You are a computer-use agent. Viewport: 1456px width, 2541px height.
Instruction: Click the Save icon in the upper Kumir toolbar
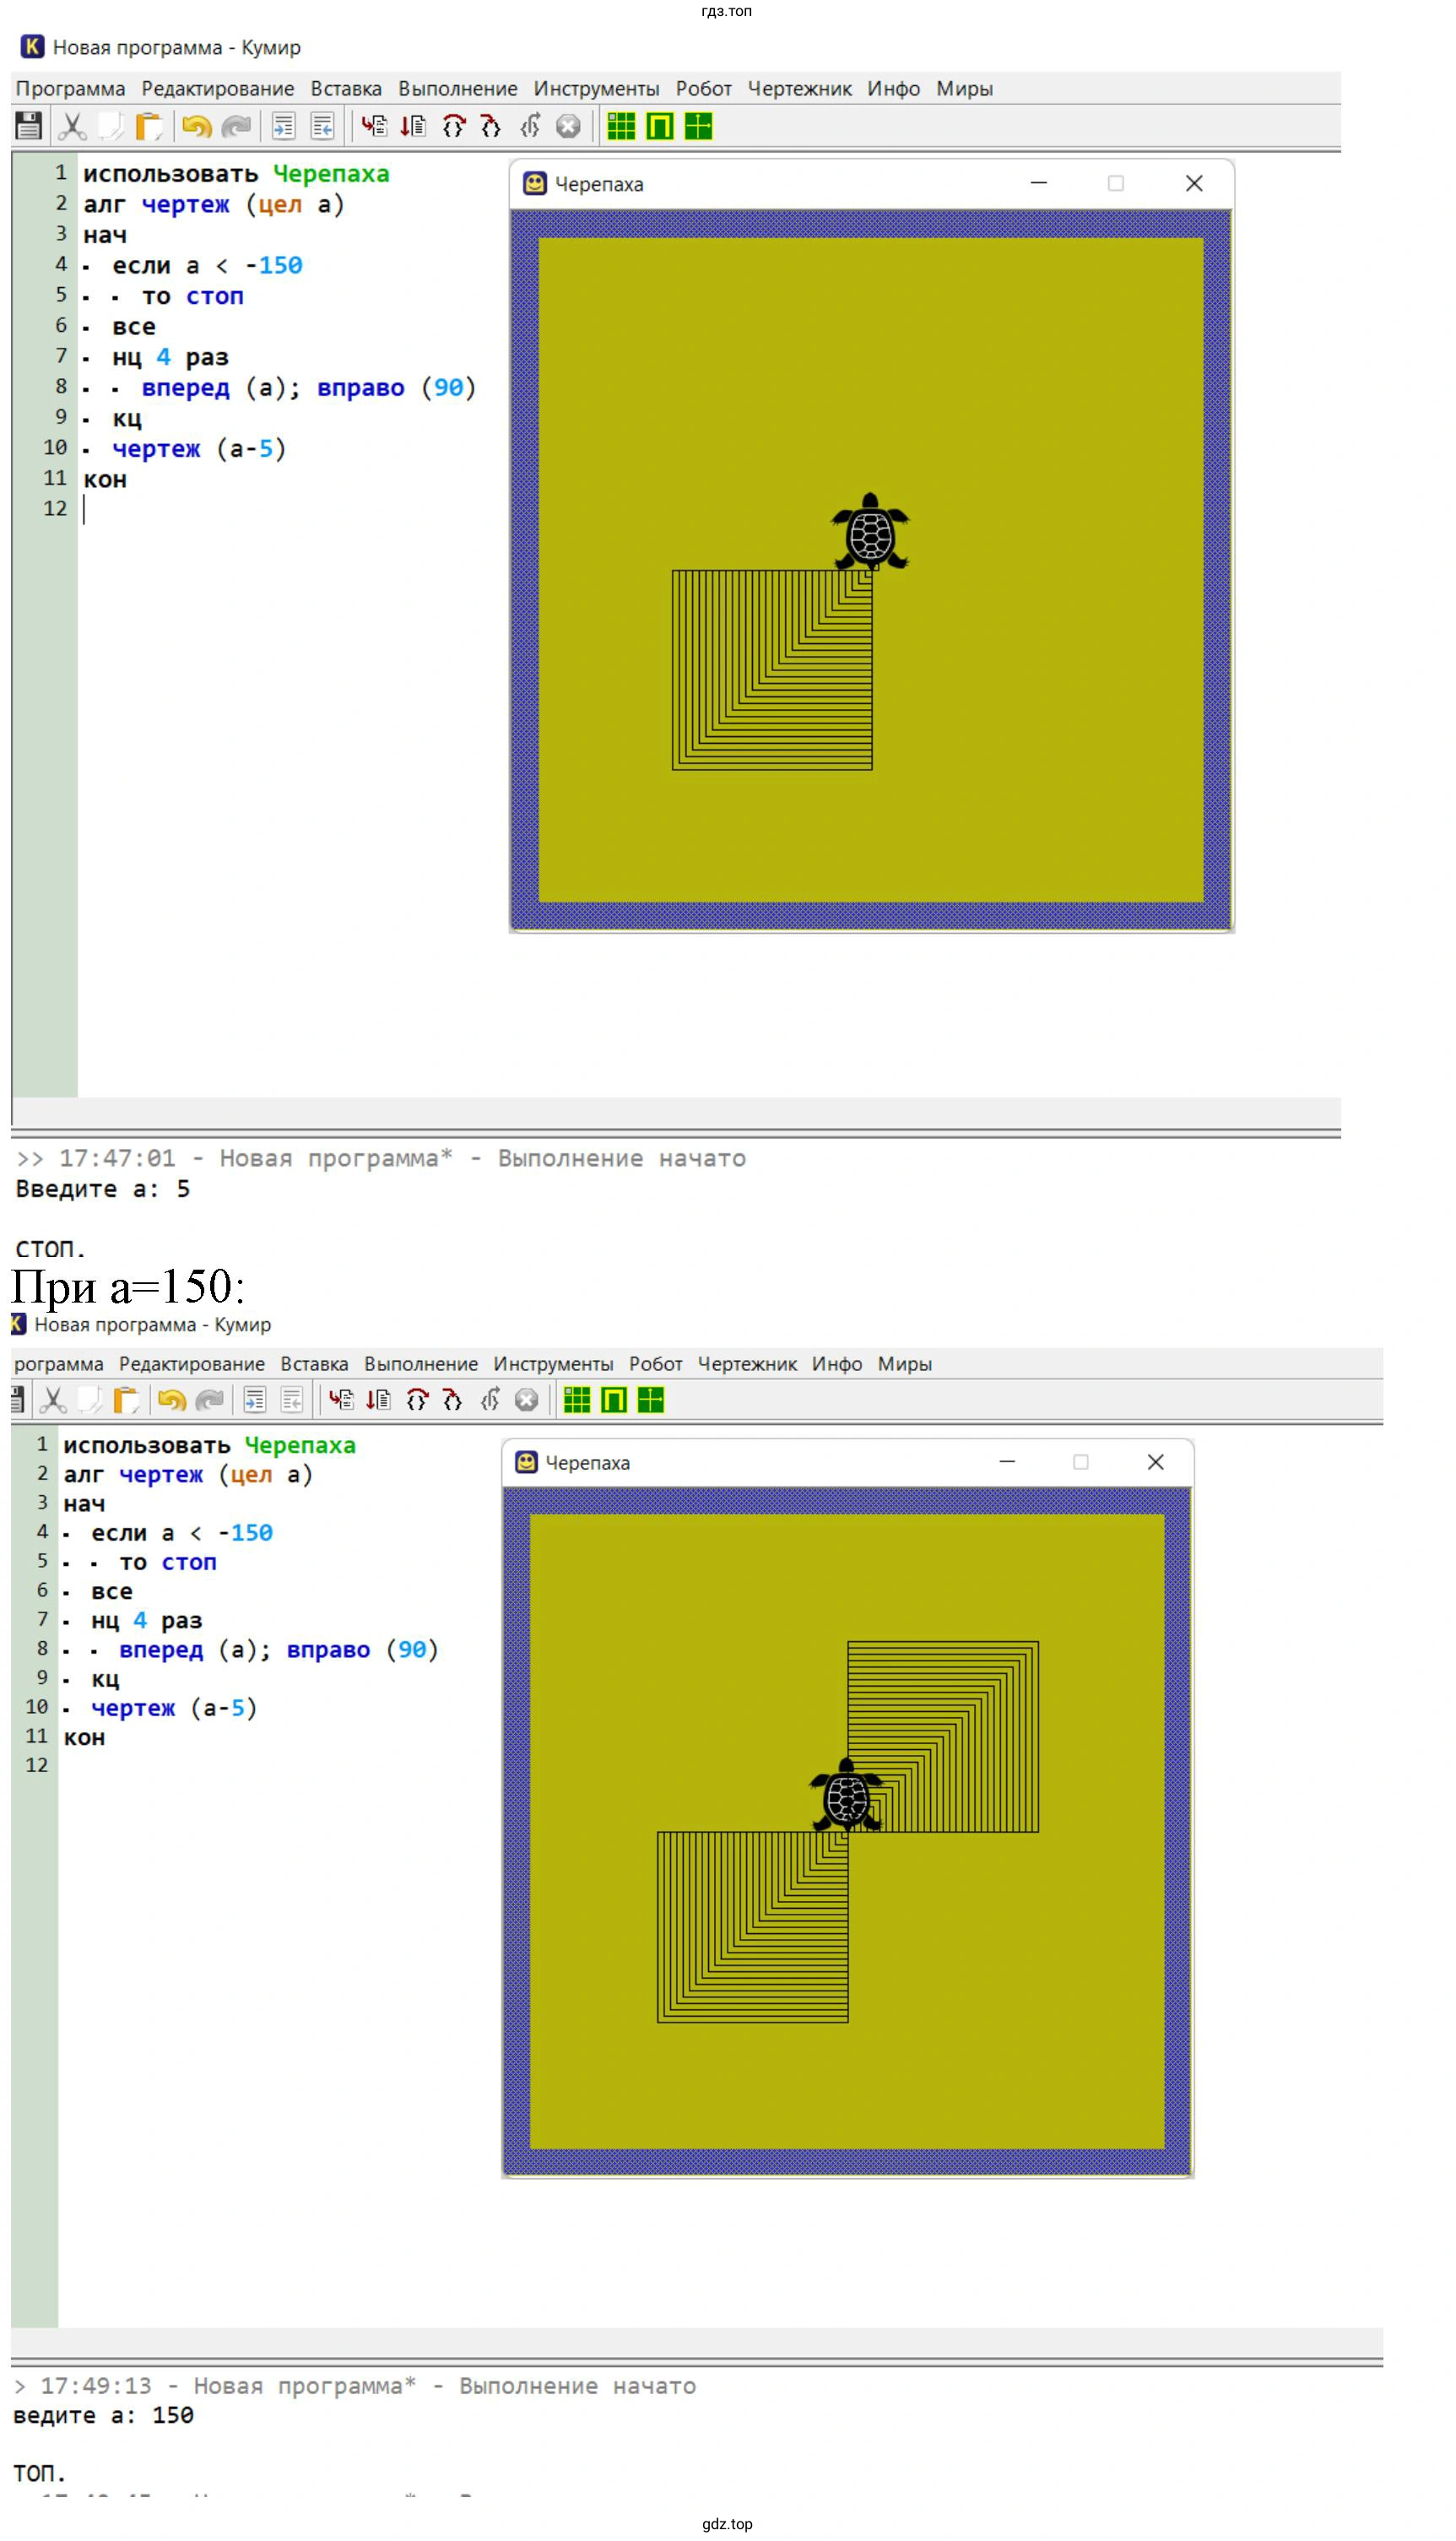click(x=28, y=126)
